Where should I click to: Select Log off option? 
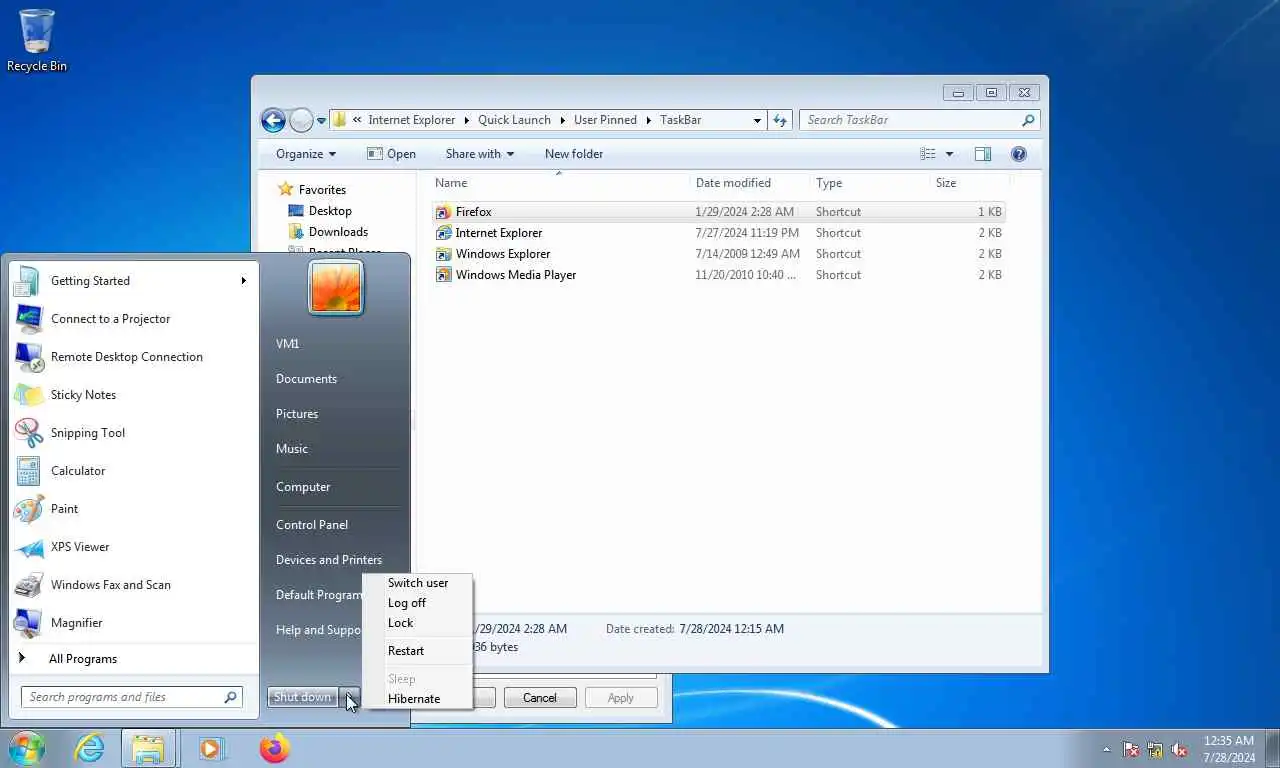tap(407, 603)
